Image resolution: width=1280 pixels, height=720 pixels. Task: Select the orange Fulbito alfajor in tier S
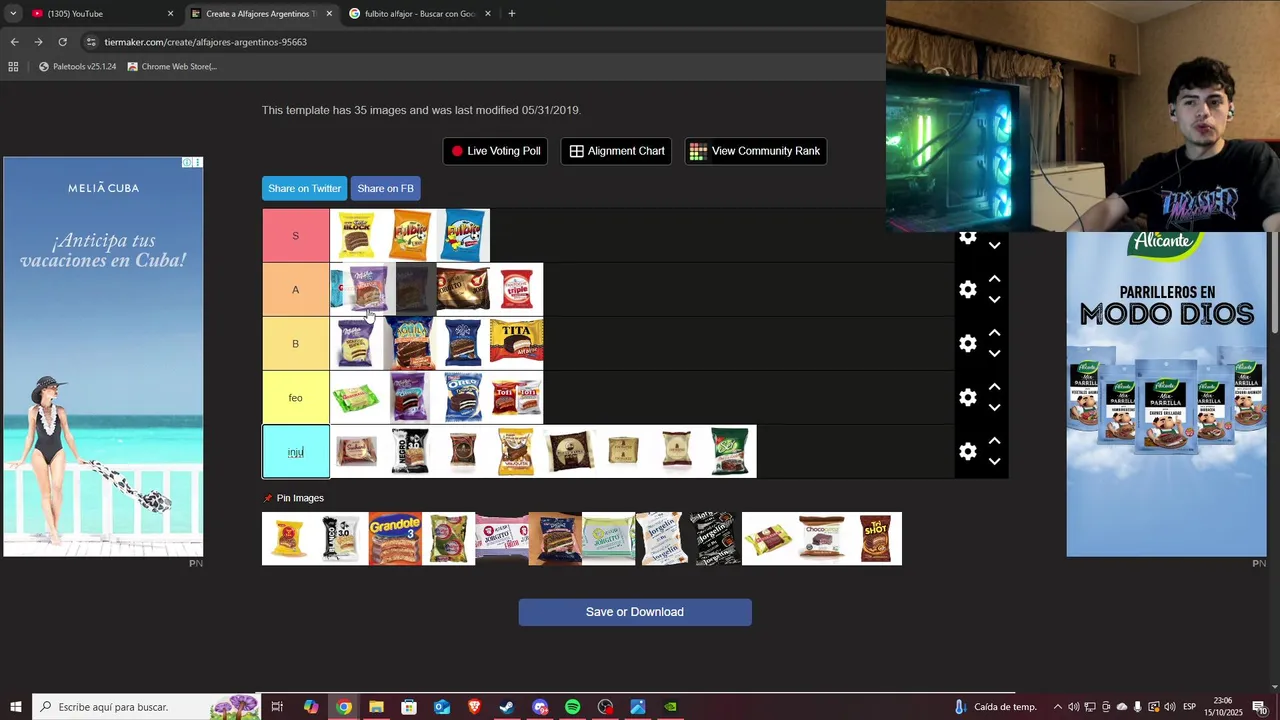point(410,235)
